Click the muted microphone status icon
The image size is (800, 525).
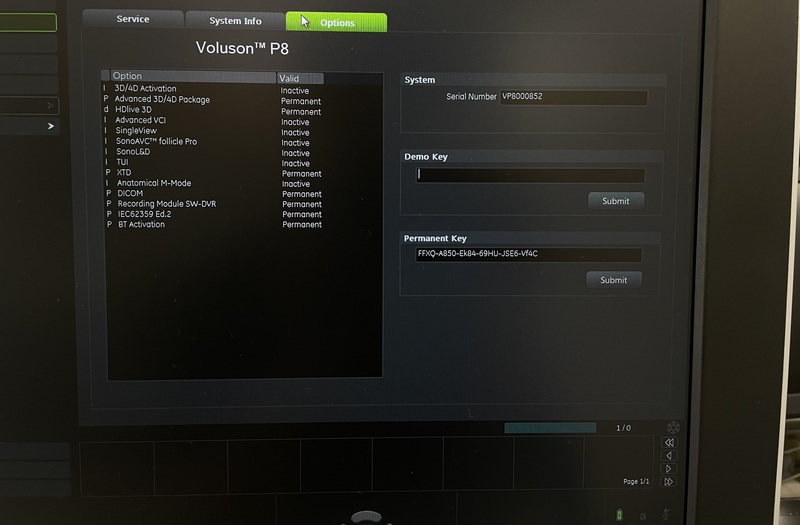(666, 514)
